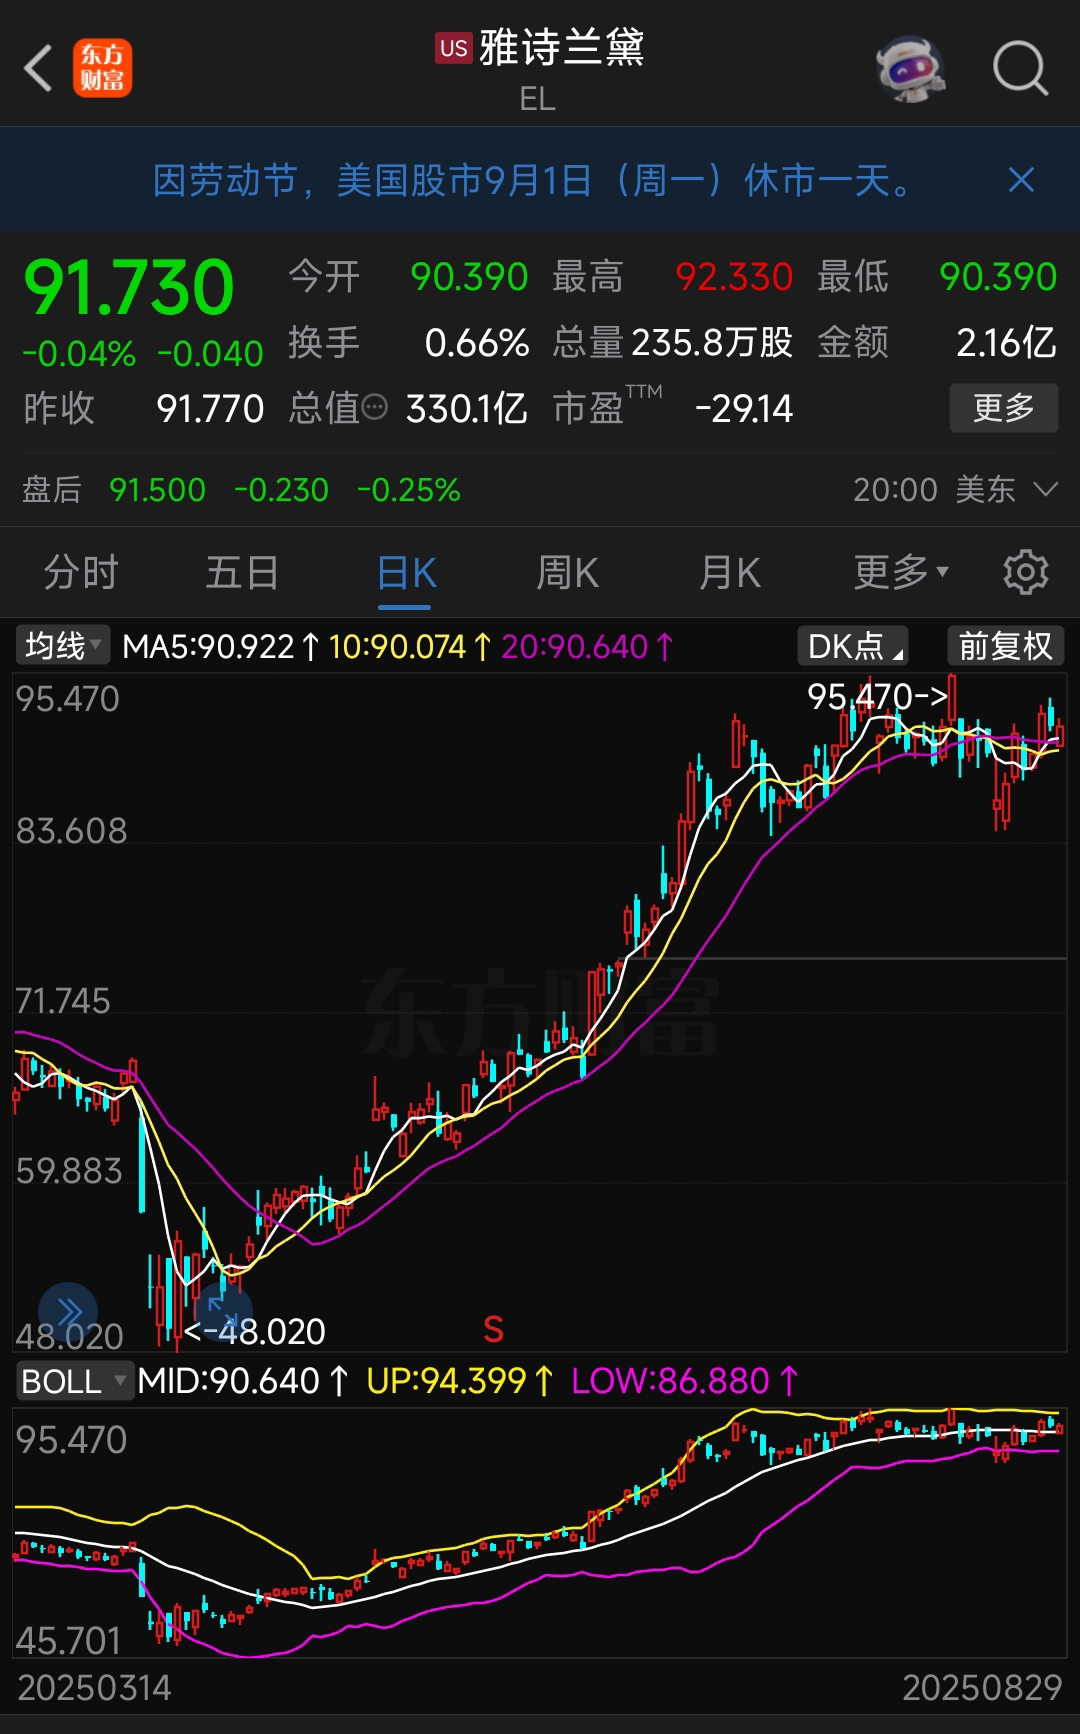Tap the 总值 330.1亿 market cap value
The width and height of the screenshot is (1080, 1734).
(466, 408)
